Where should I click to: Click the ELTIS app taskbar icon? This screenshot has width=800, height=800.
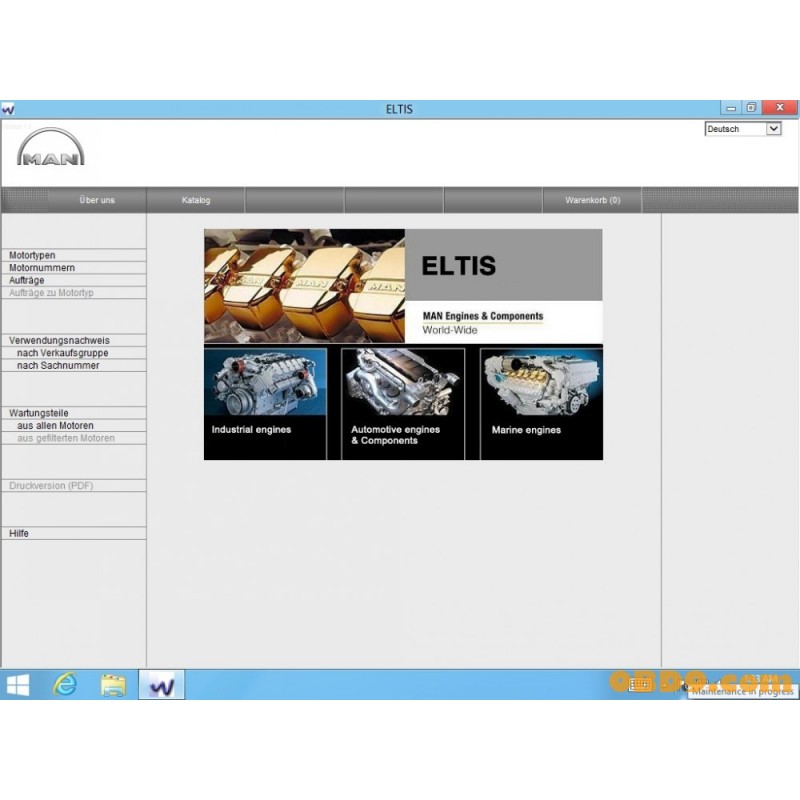coord(161,685)
